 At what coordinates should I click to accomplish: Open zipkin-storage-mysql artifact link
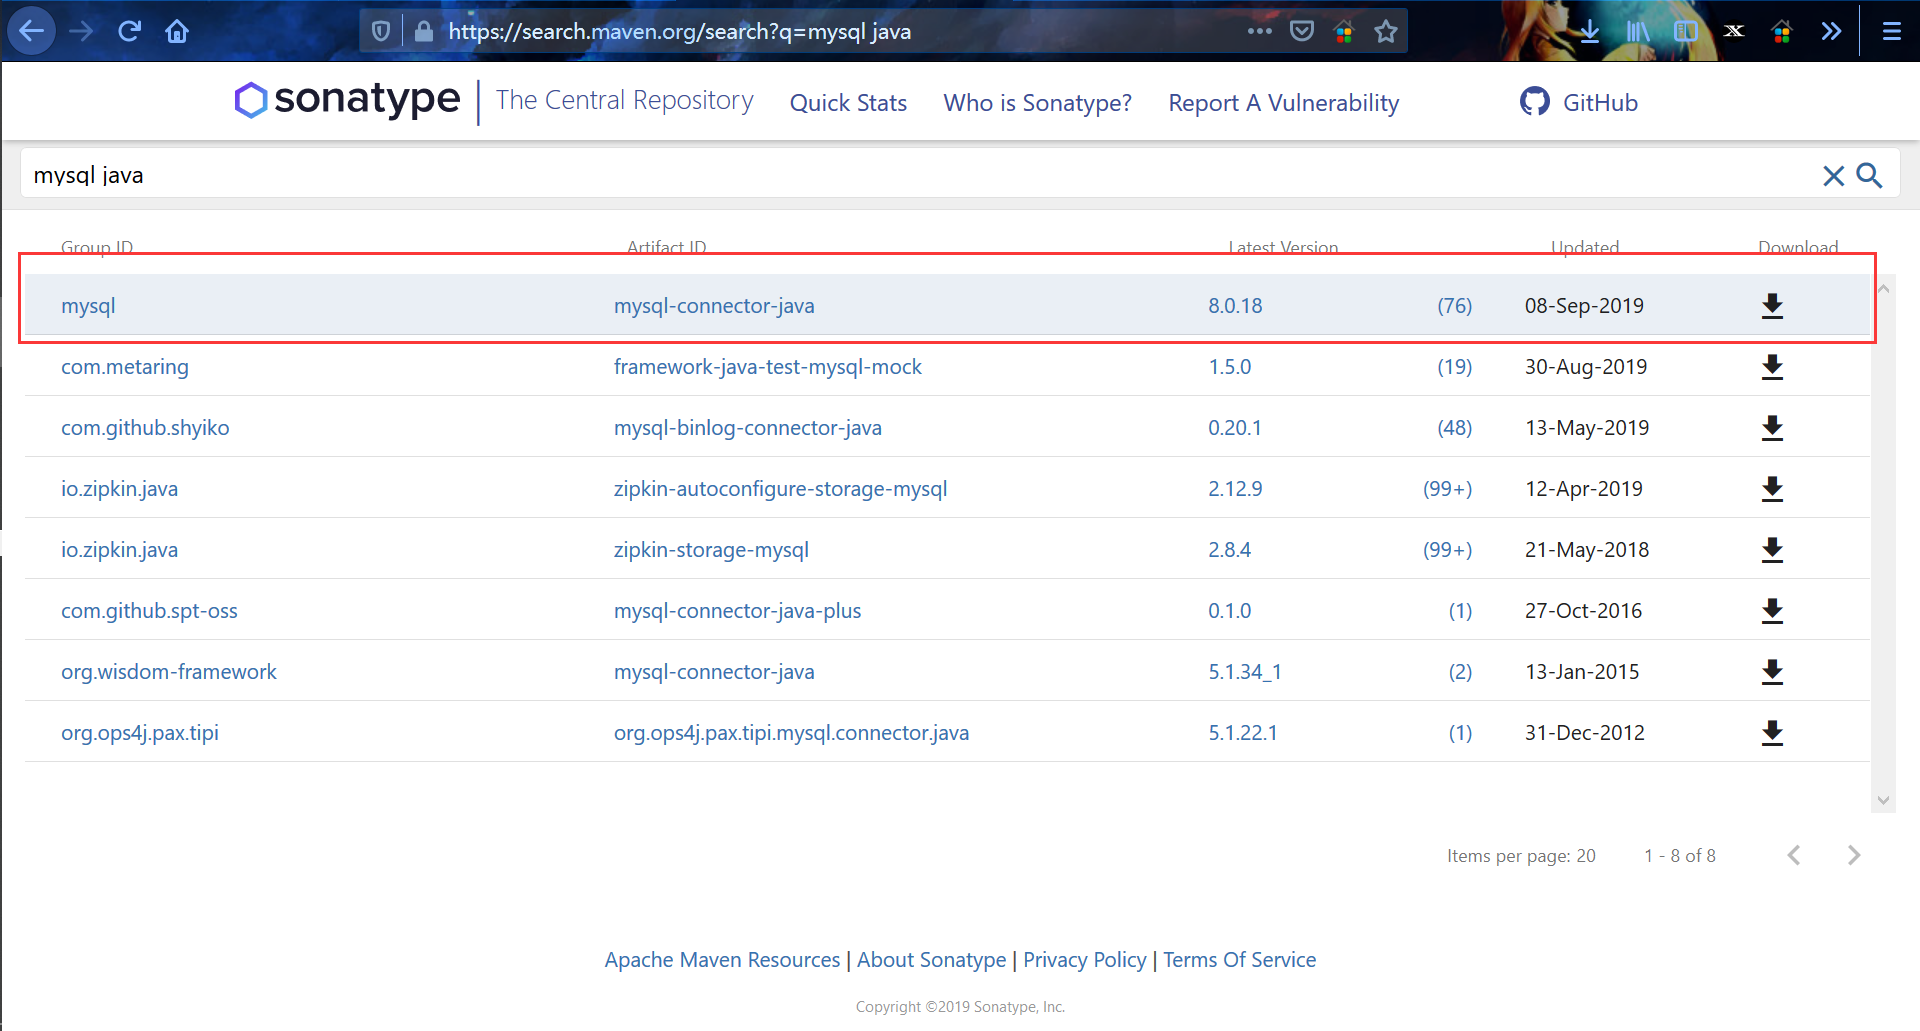coord(711,550)
